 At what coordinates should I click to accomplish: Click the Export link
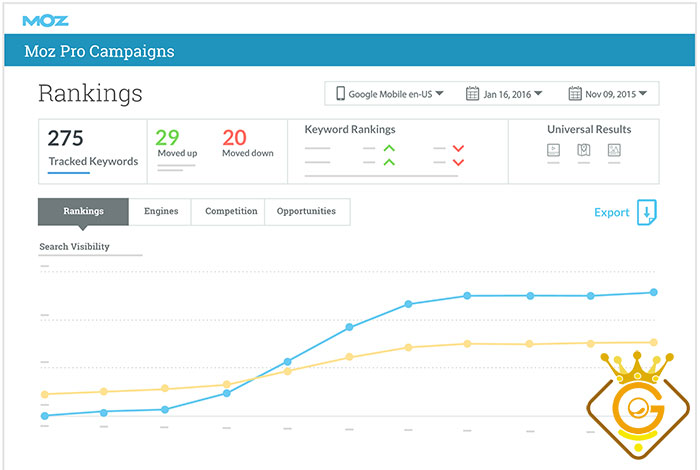click(x=612, y=212)
